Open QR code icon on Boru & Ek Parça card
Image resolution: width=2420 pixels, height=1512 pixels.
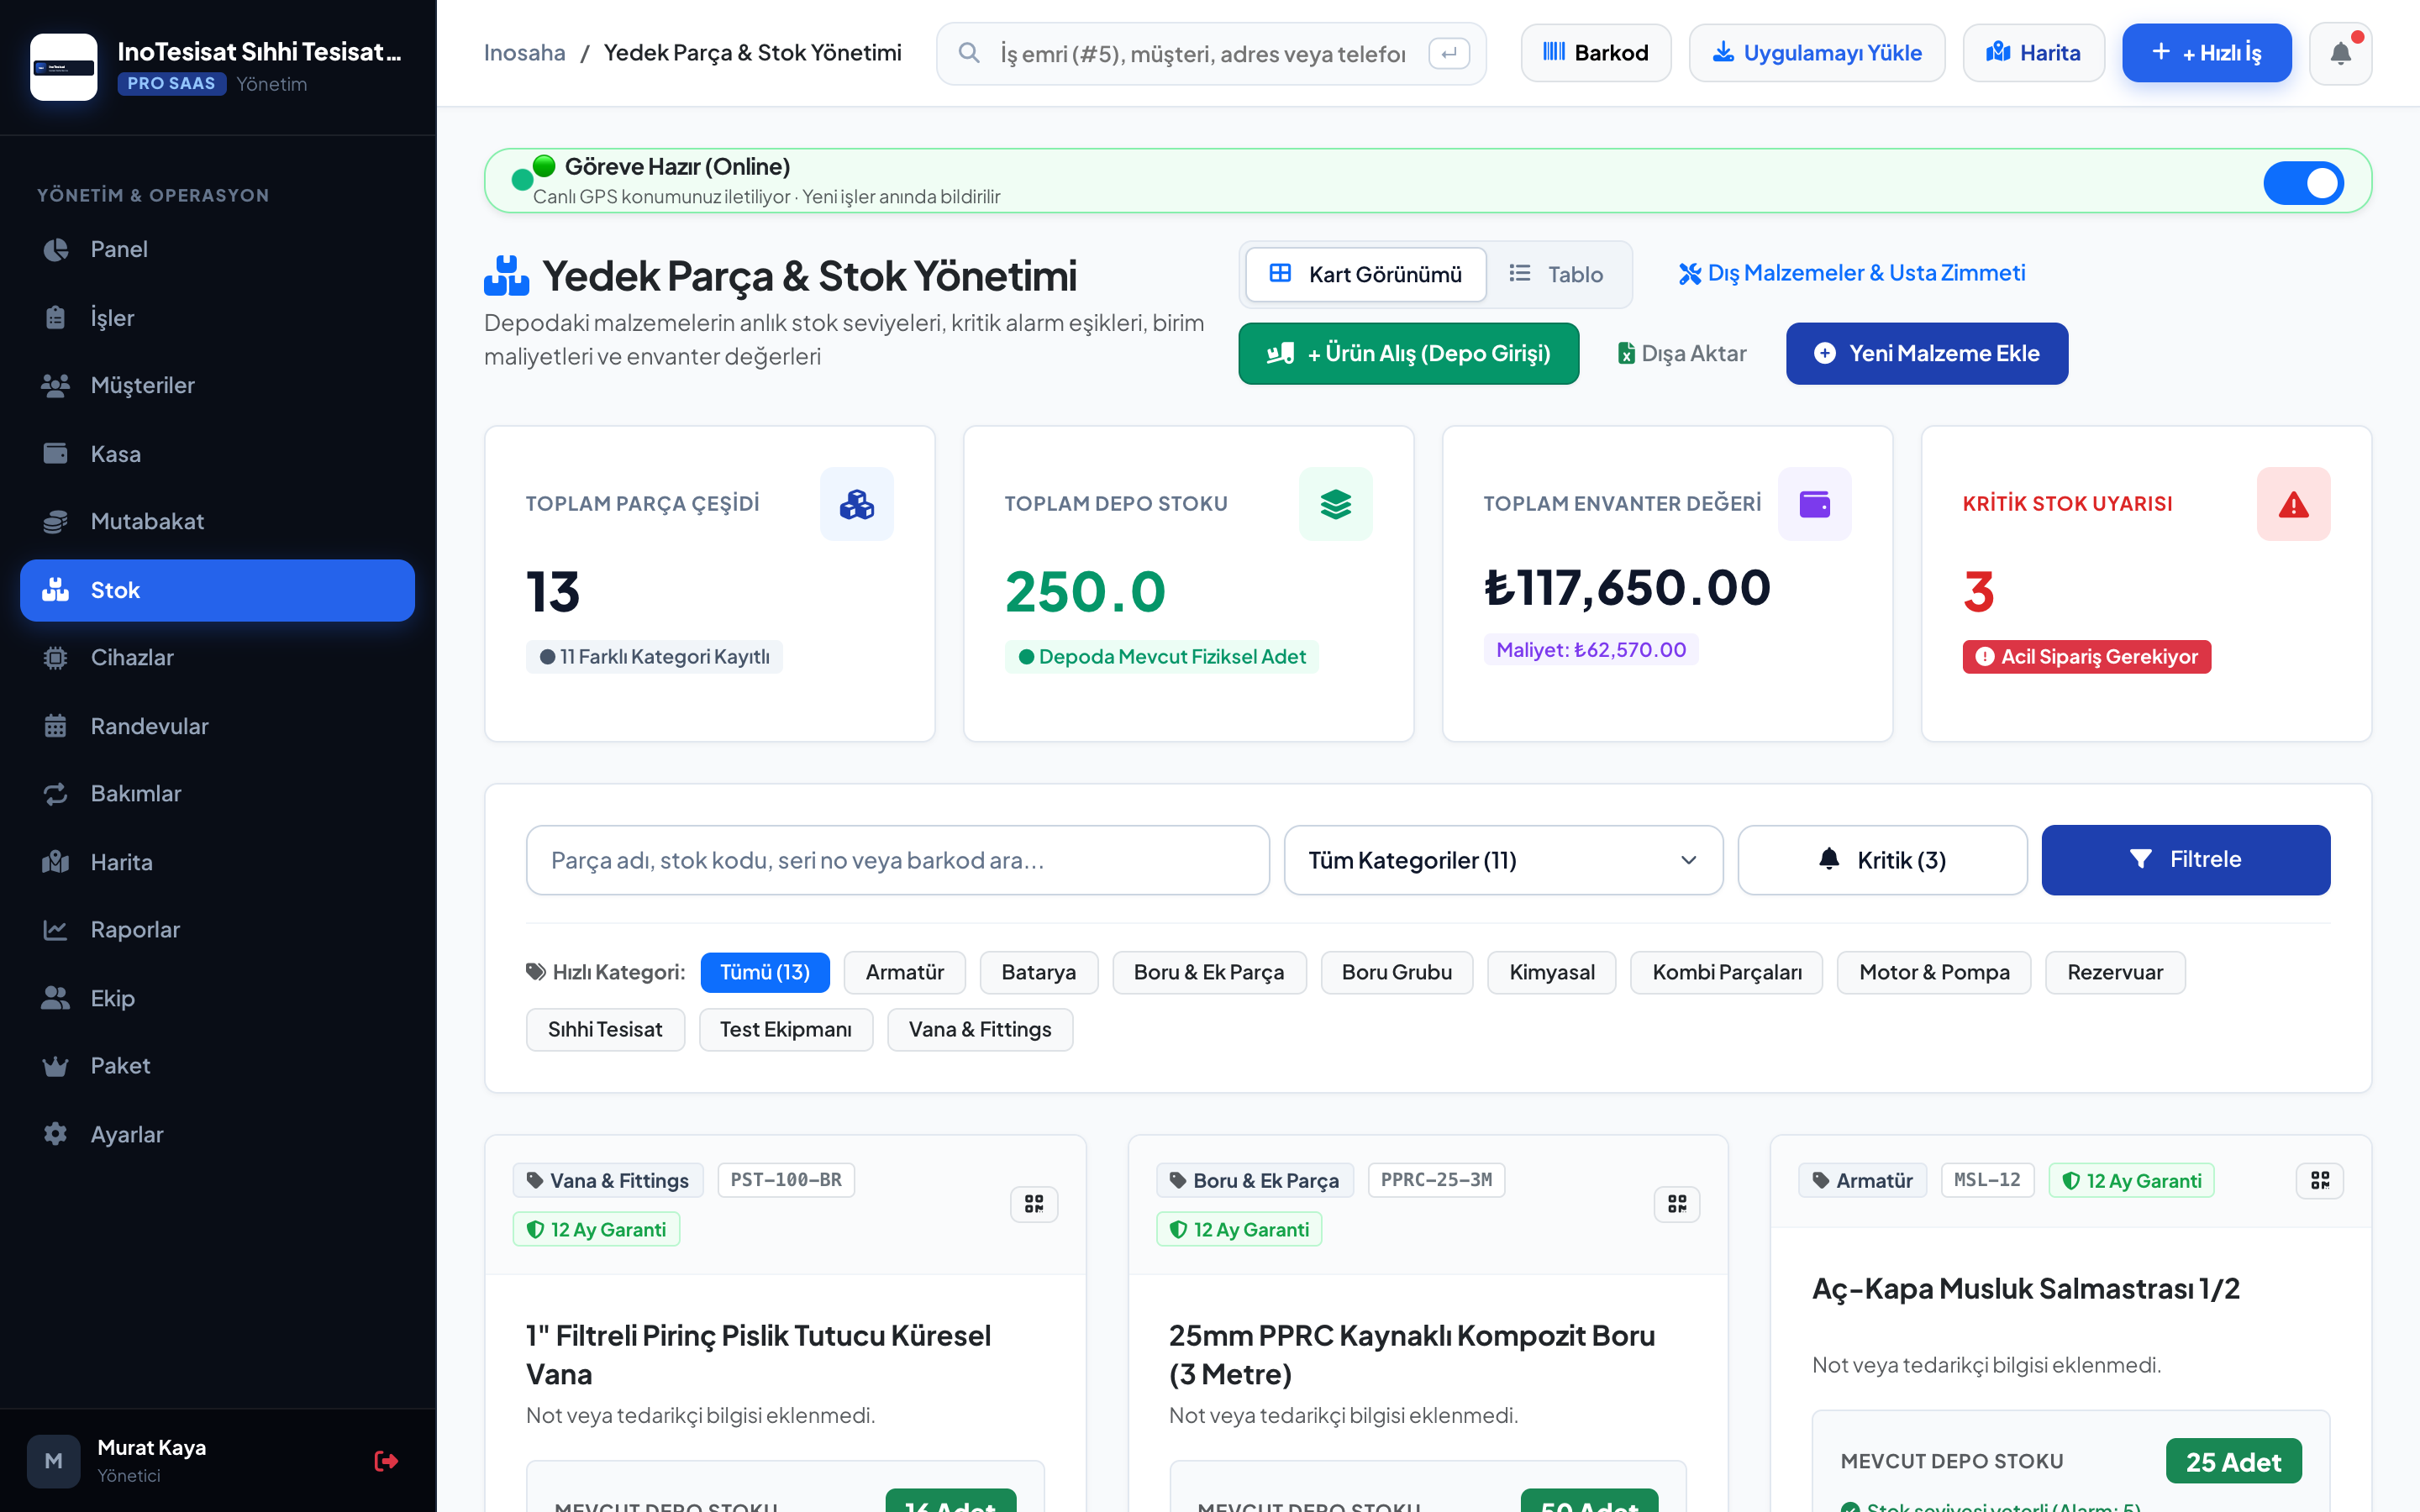coord(1677,1204)
